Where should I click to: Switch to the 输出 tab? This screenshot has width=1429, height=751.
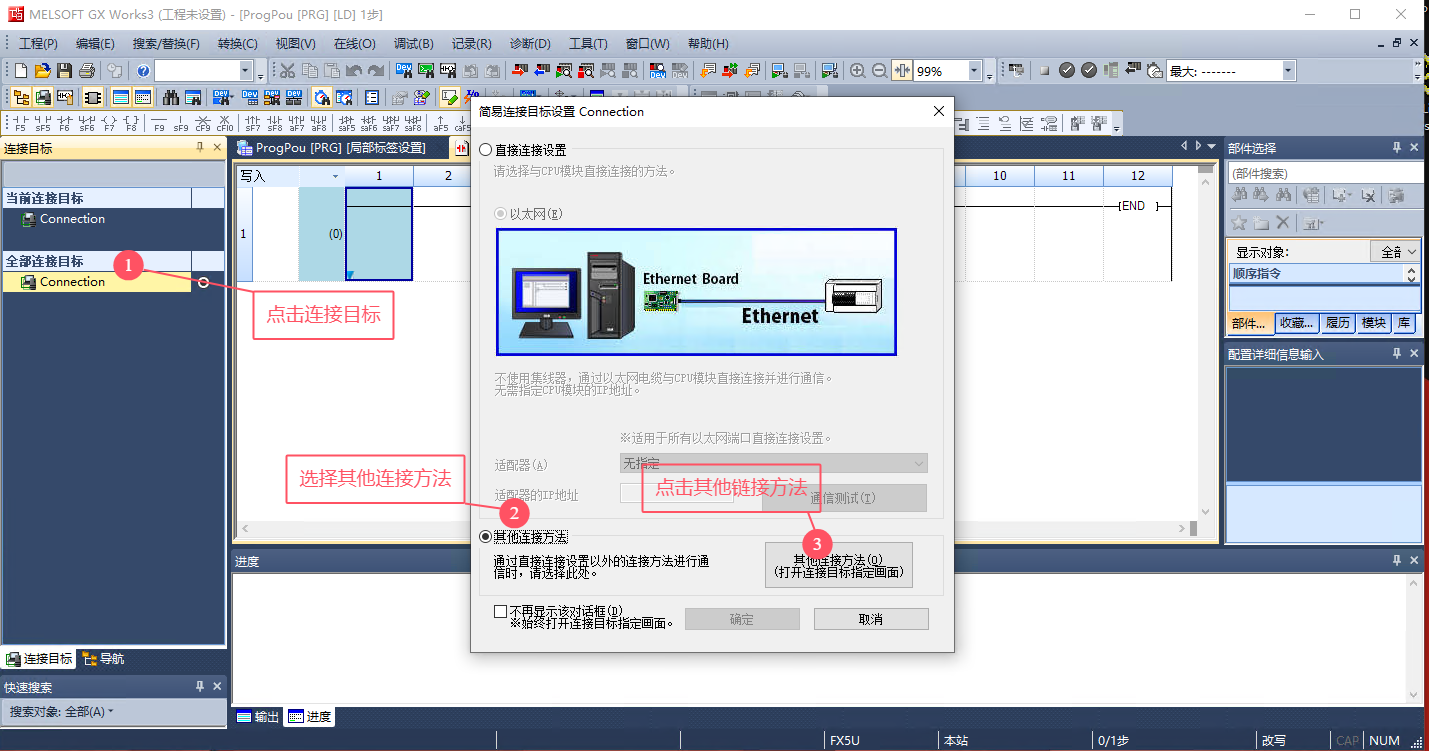(258, 717)
